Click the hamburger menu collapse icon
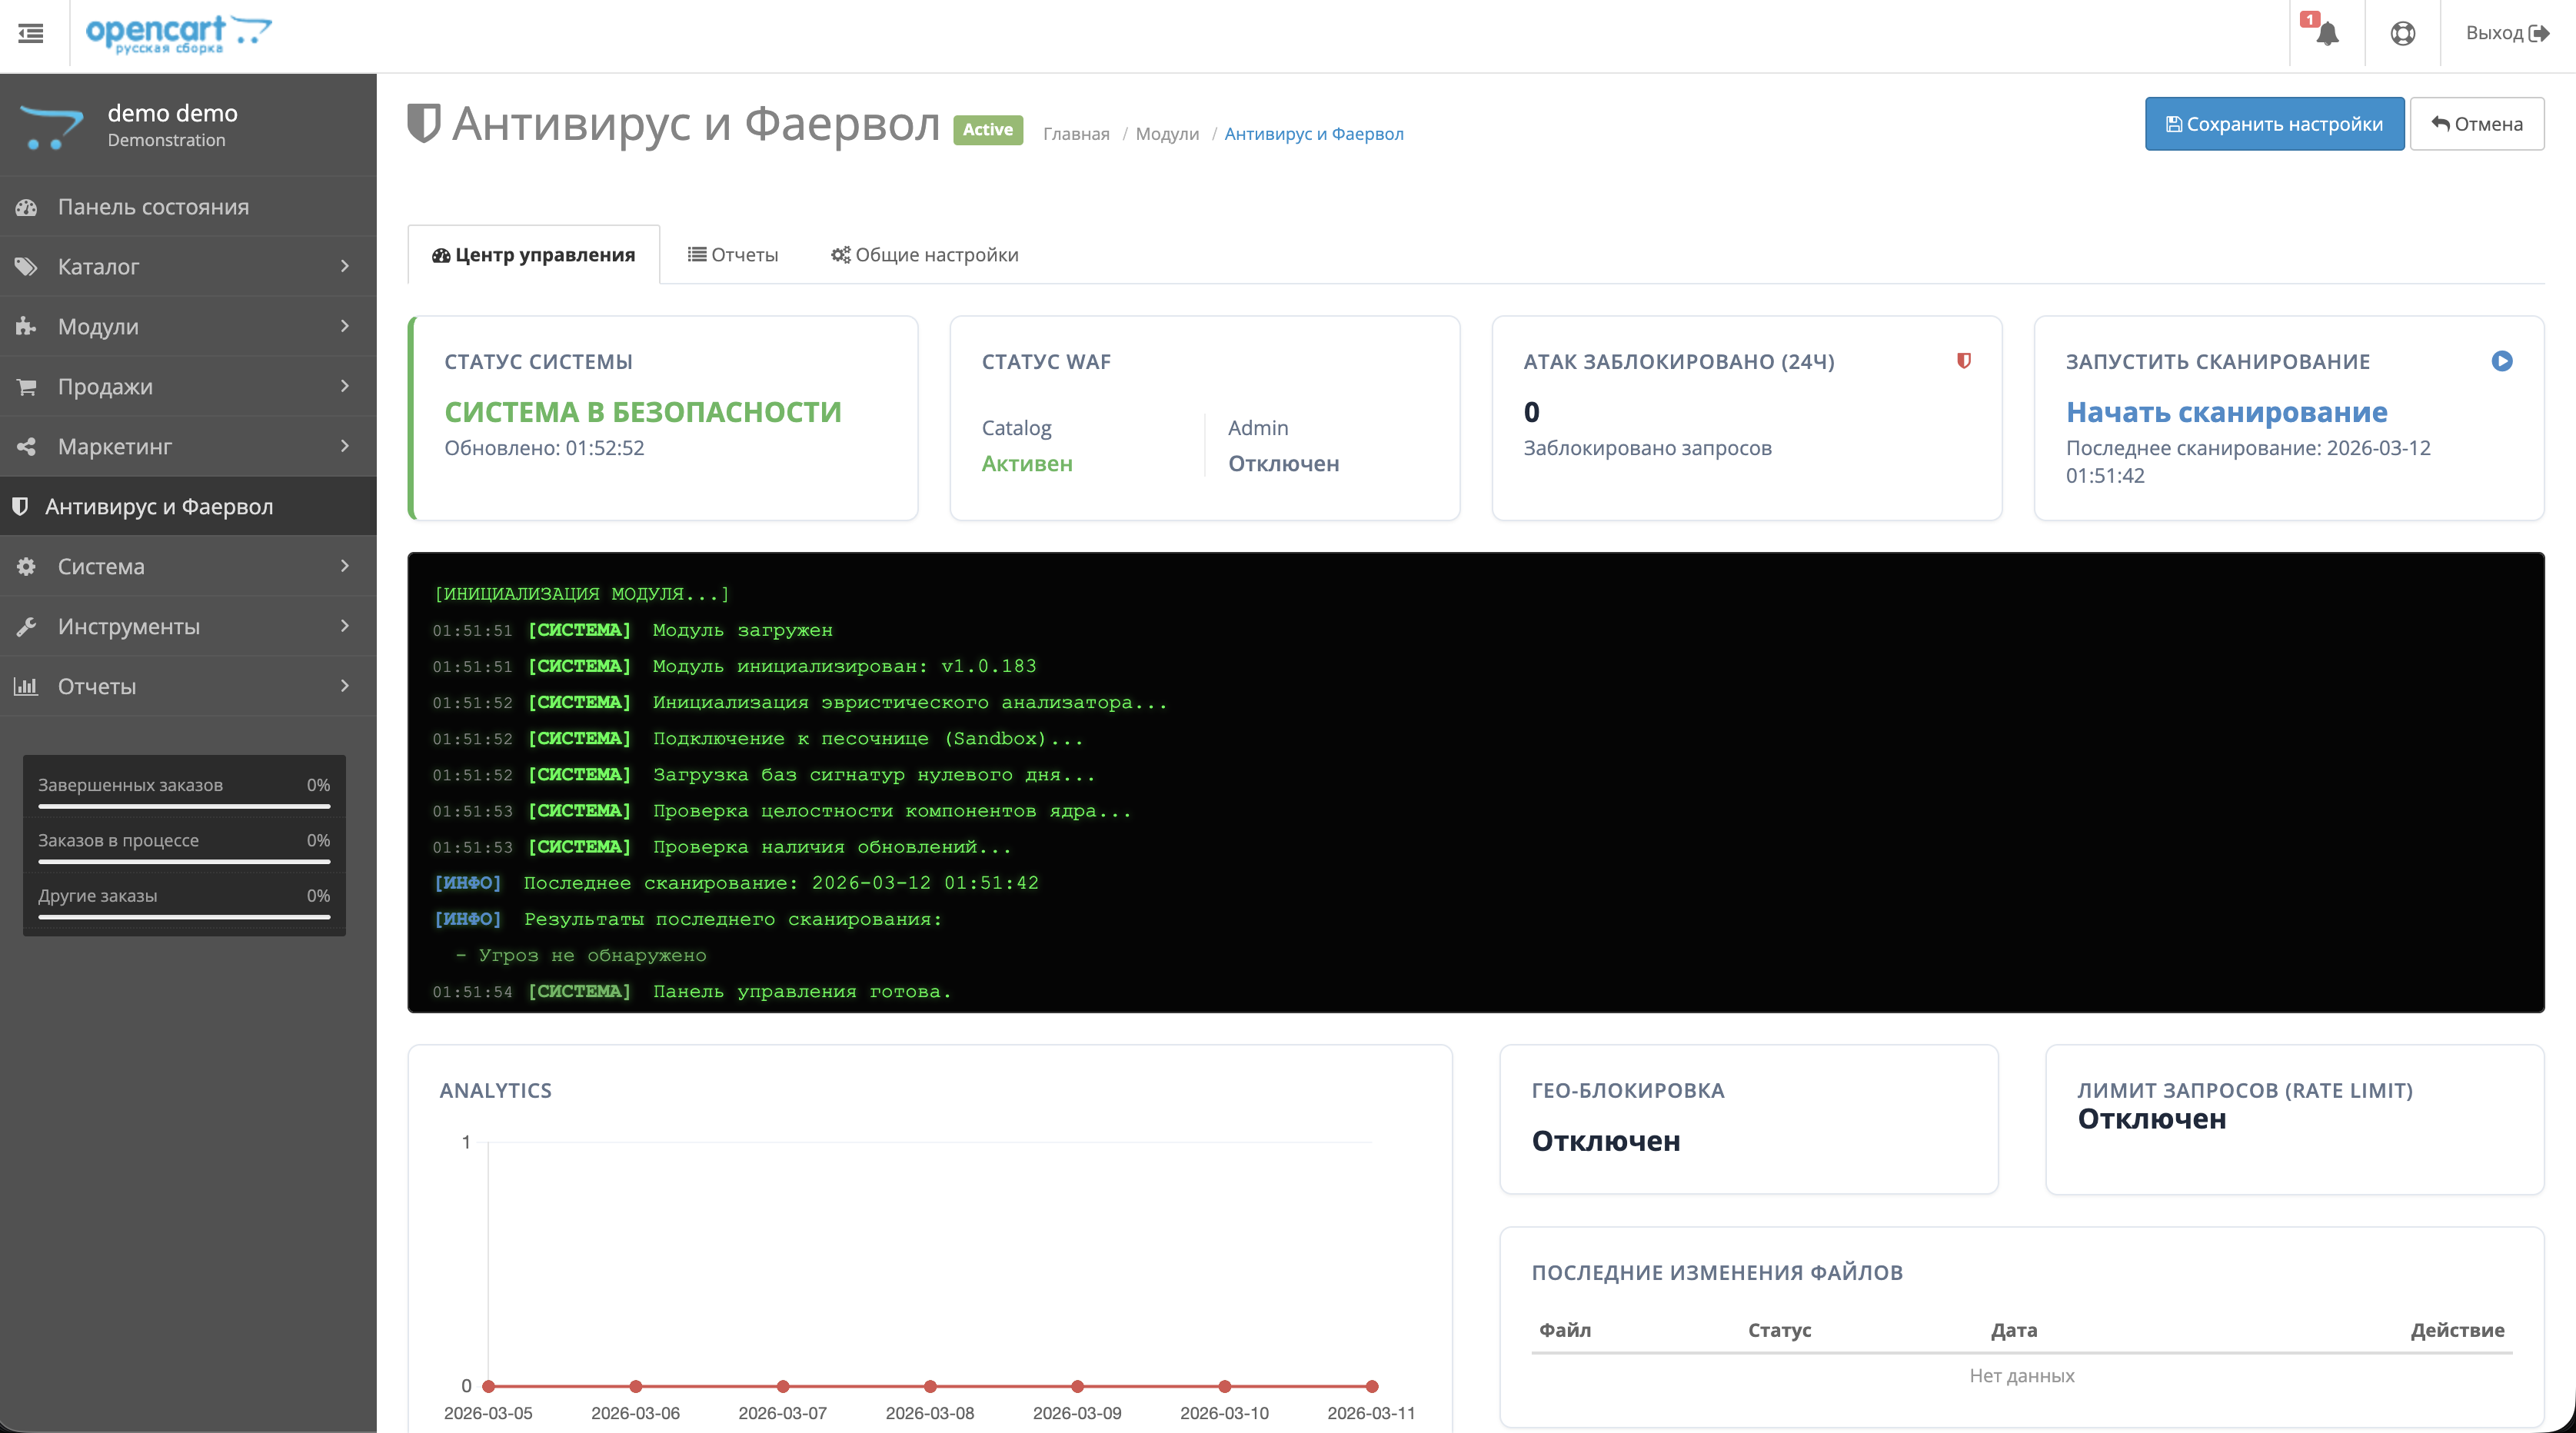Screen dimensions: 2576x1433 [31, 33]
